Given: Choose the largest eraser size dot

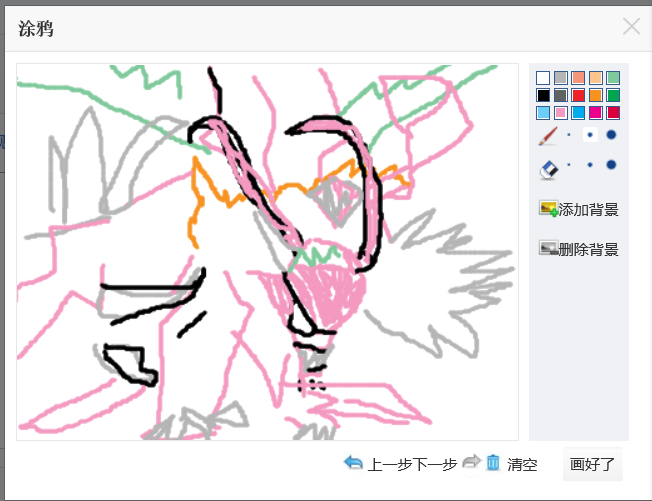Looking at the screenshot, I should [x=611, y=165].
